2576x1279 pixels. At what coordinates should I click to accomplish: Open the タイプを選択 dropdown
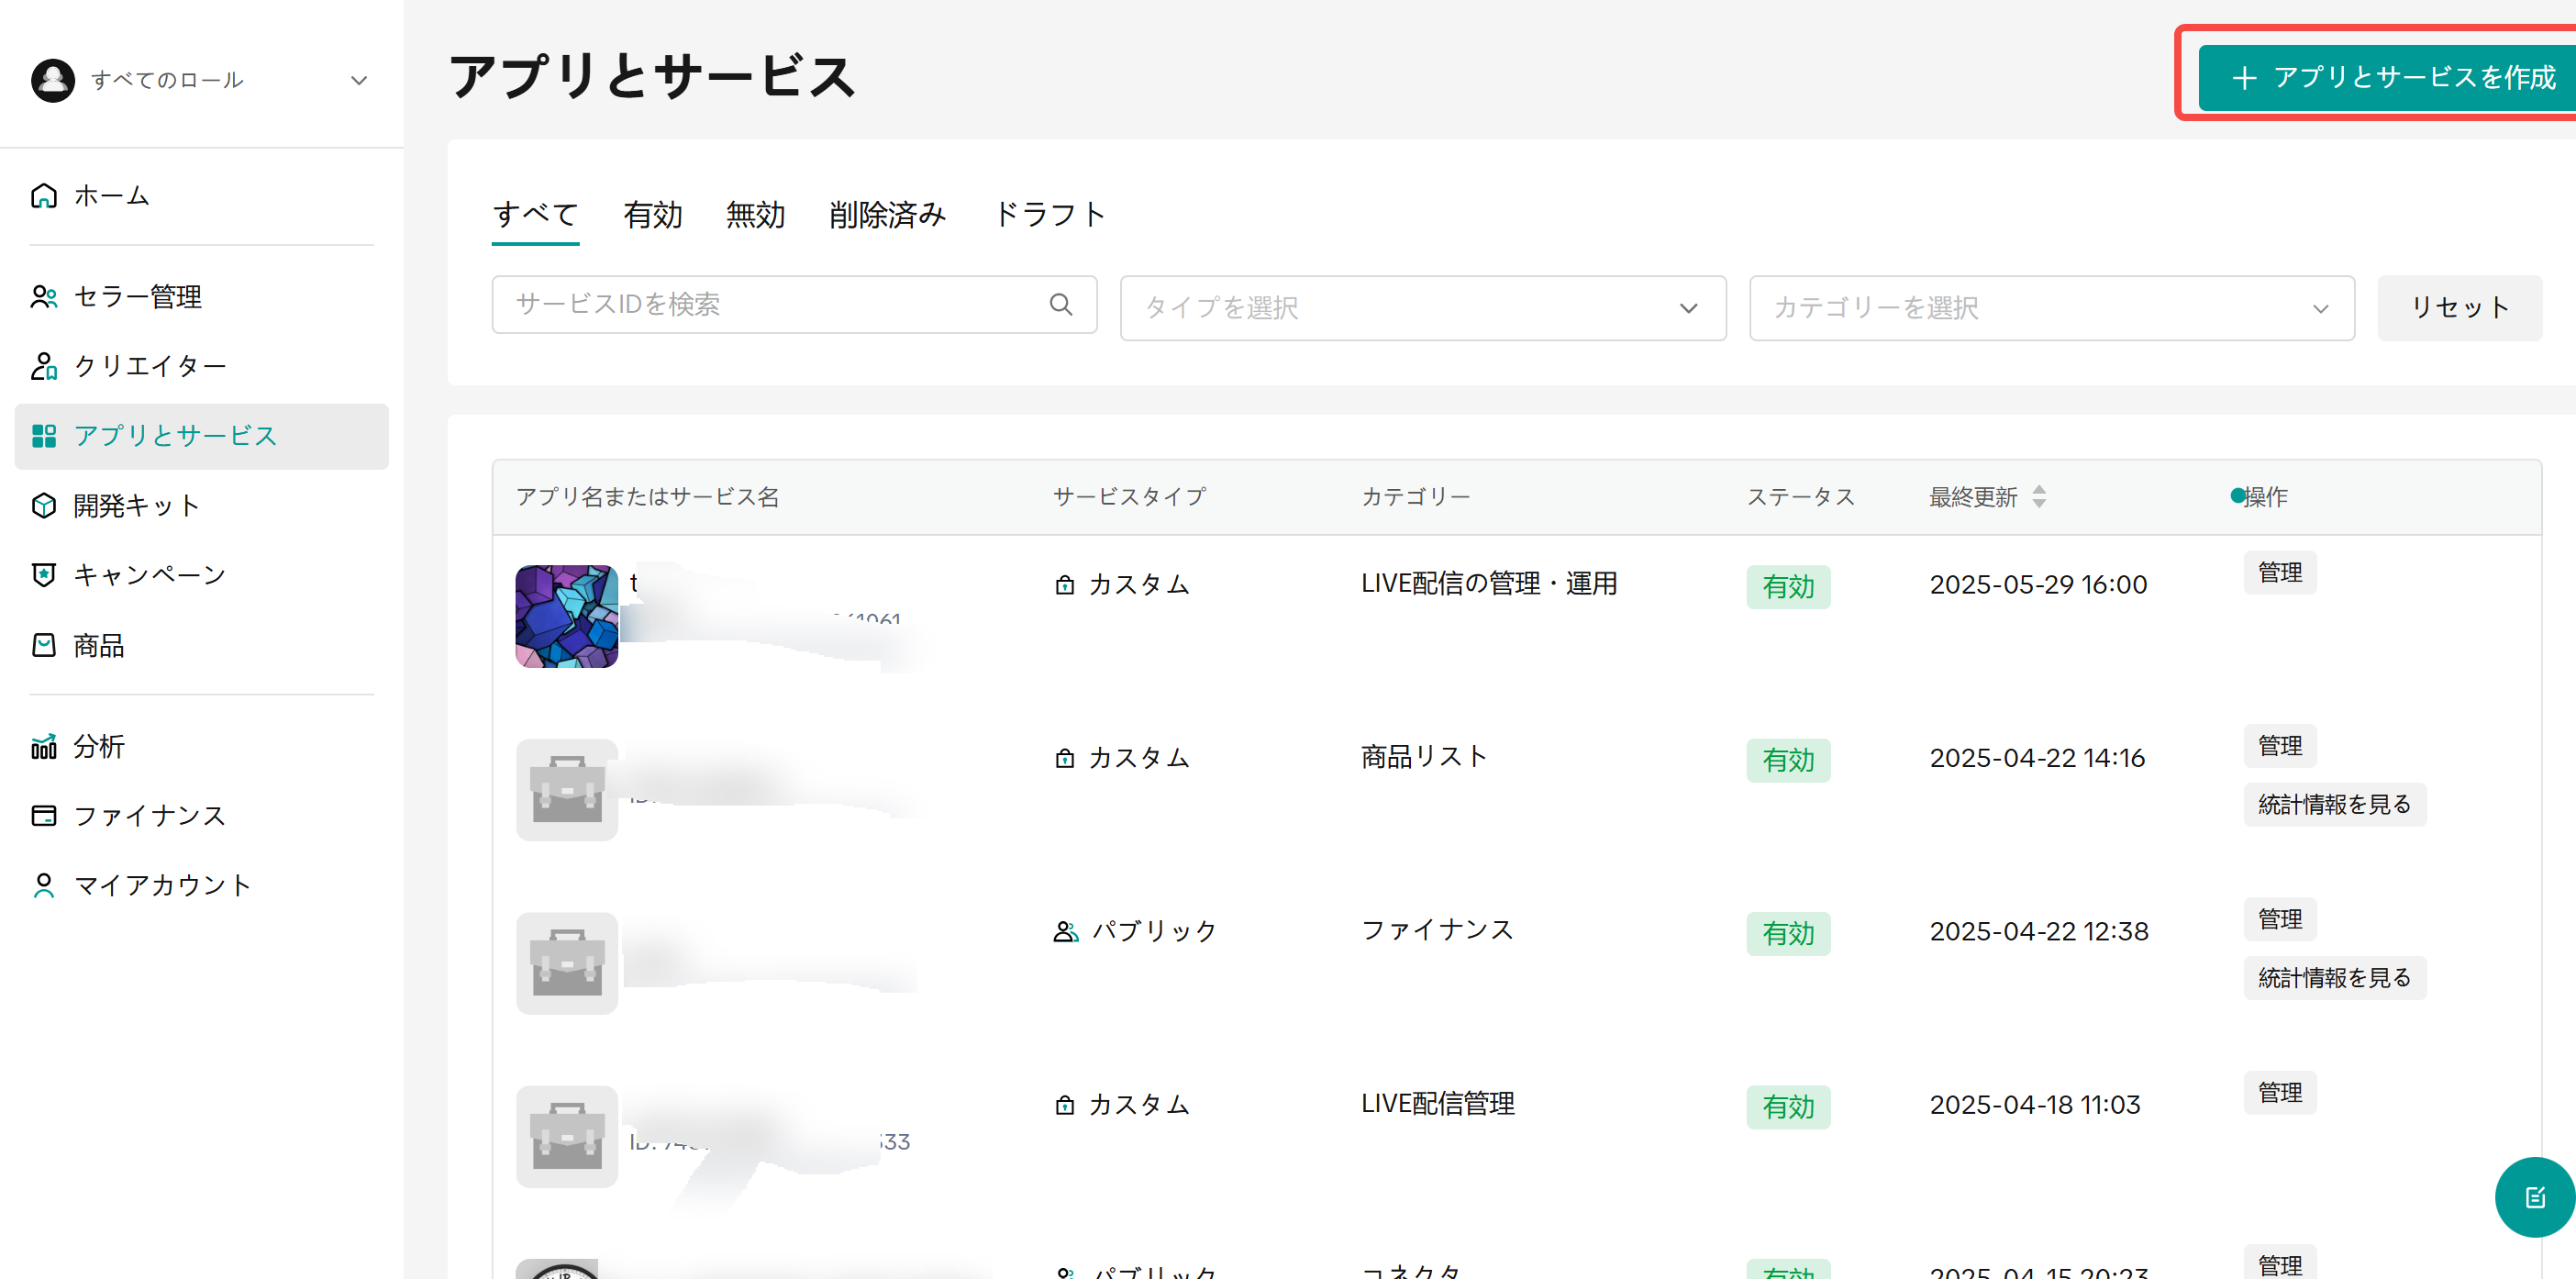point(1423,308)
